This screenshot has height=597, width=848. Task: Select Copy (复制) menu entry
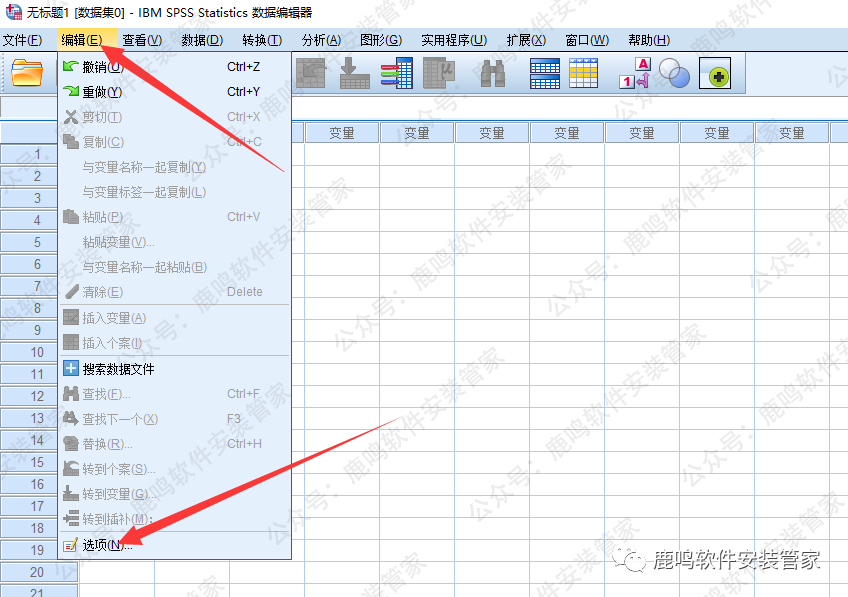[x=174, y=142]
